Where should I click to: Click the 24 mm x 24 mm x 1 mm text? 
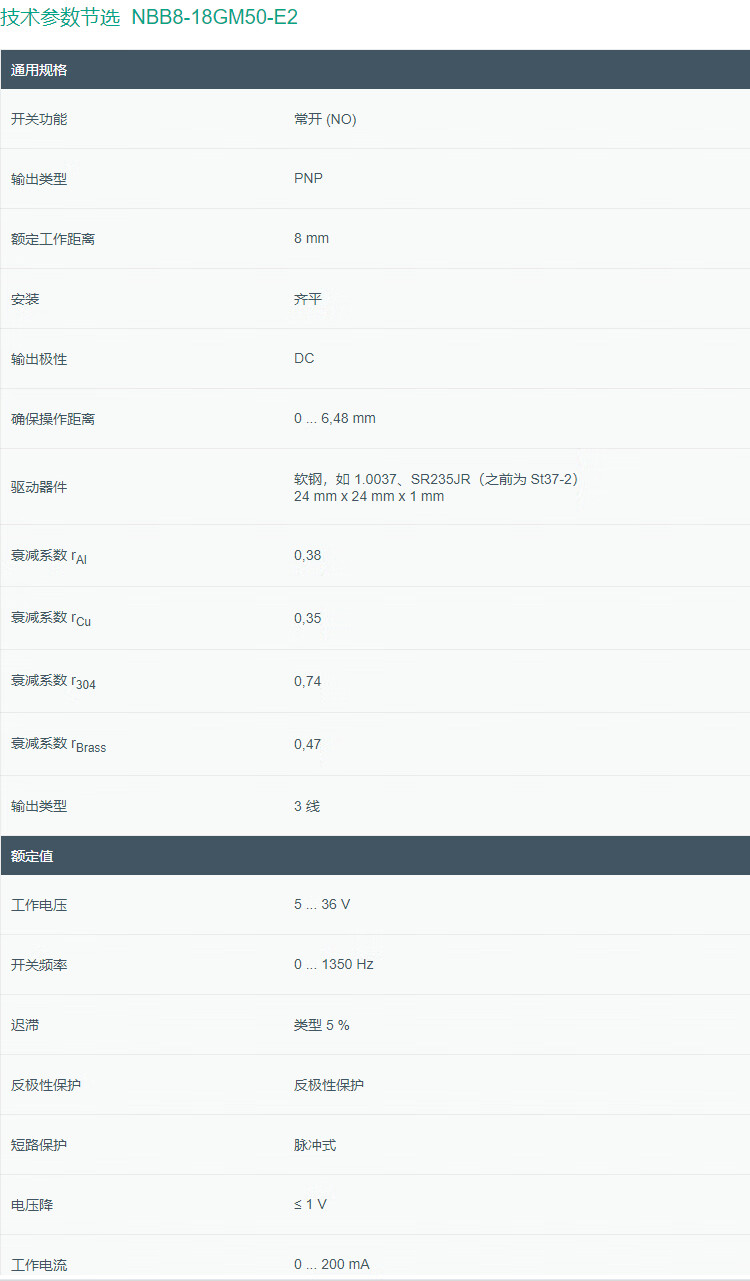[369, 496]
